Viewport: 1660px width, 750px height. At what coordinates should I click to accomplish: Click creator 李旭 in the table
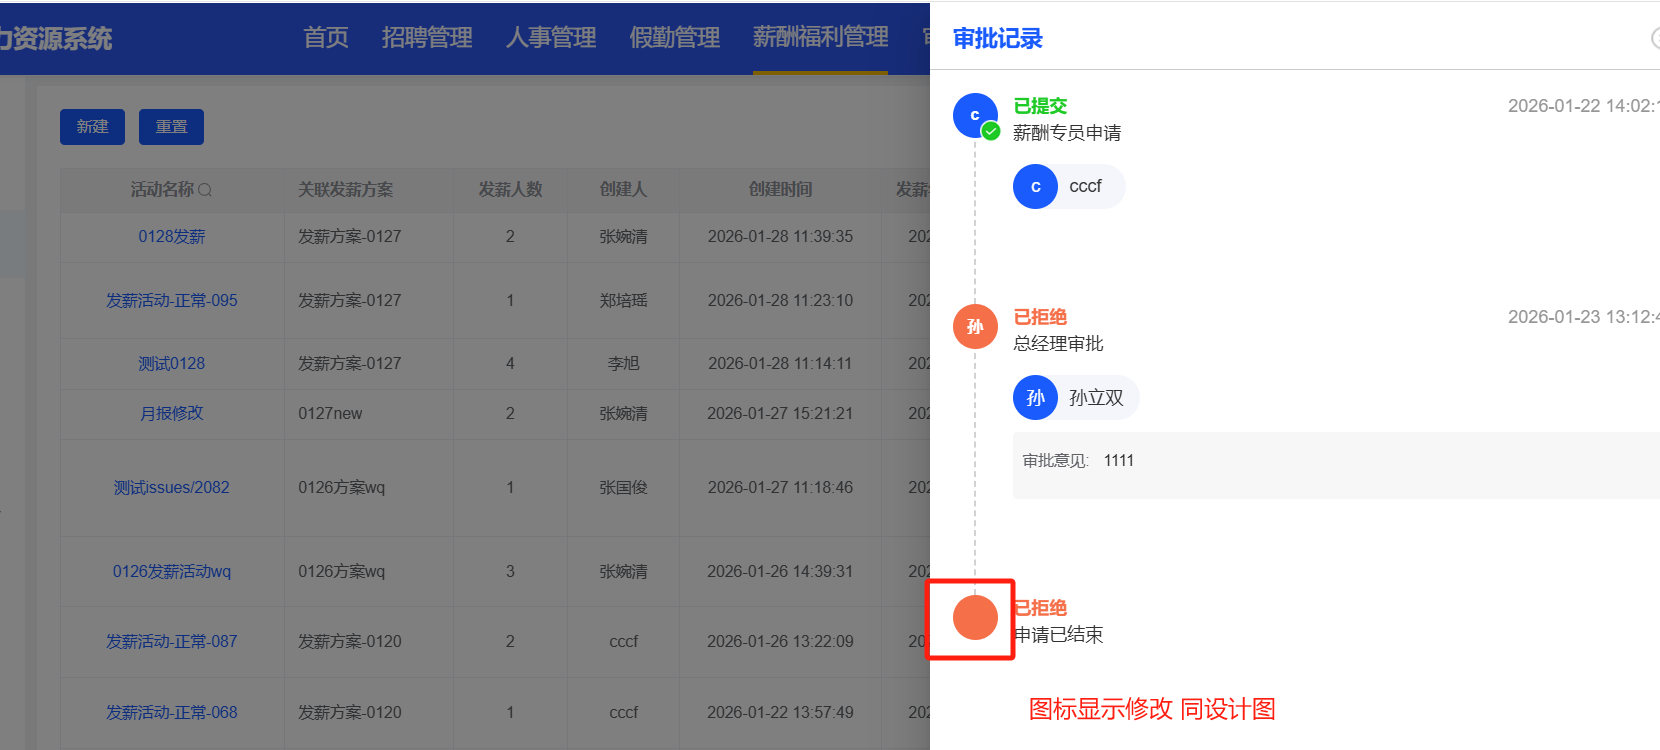[x=623, y=364]
